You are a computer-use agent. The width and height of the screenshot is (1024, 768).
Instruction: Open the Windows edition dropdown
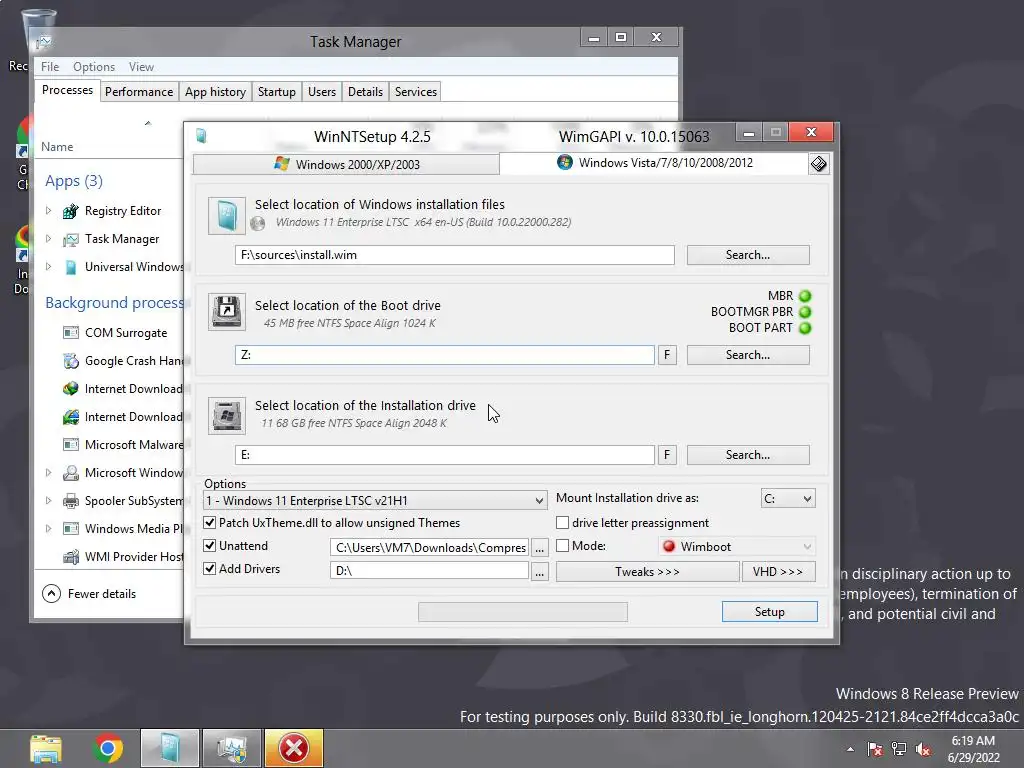[376, 501]
